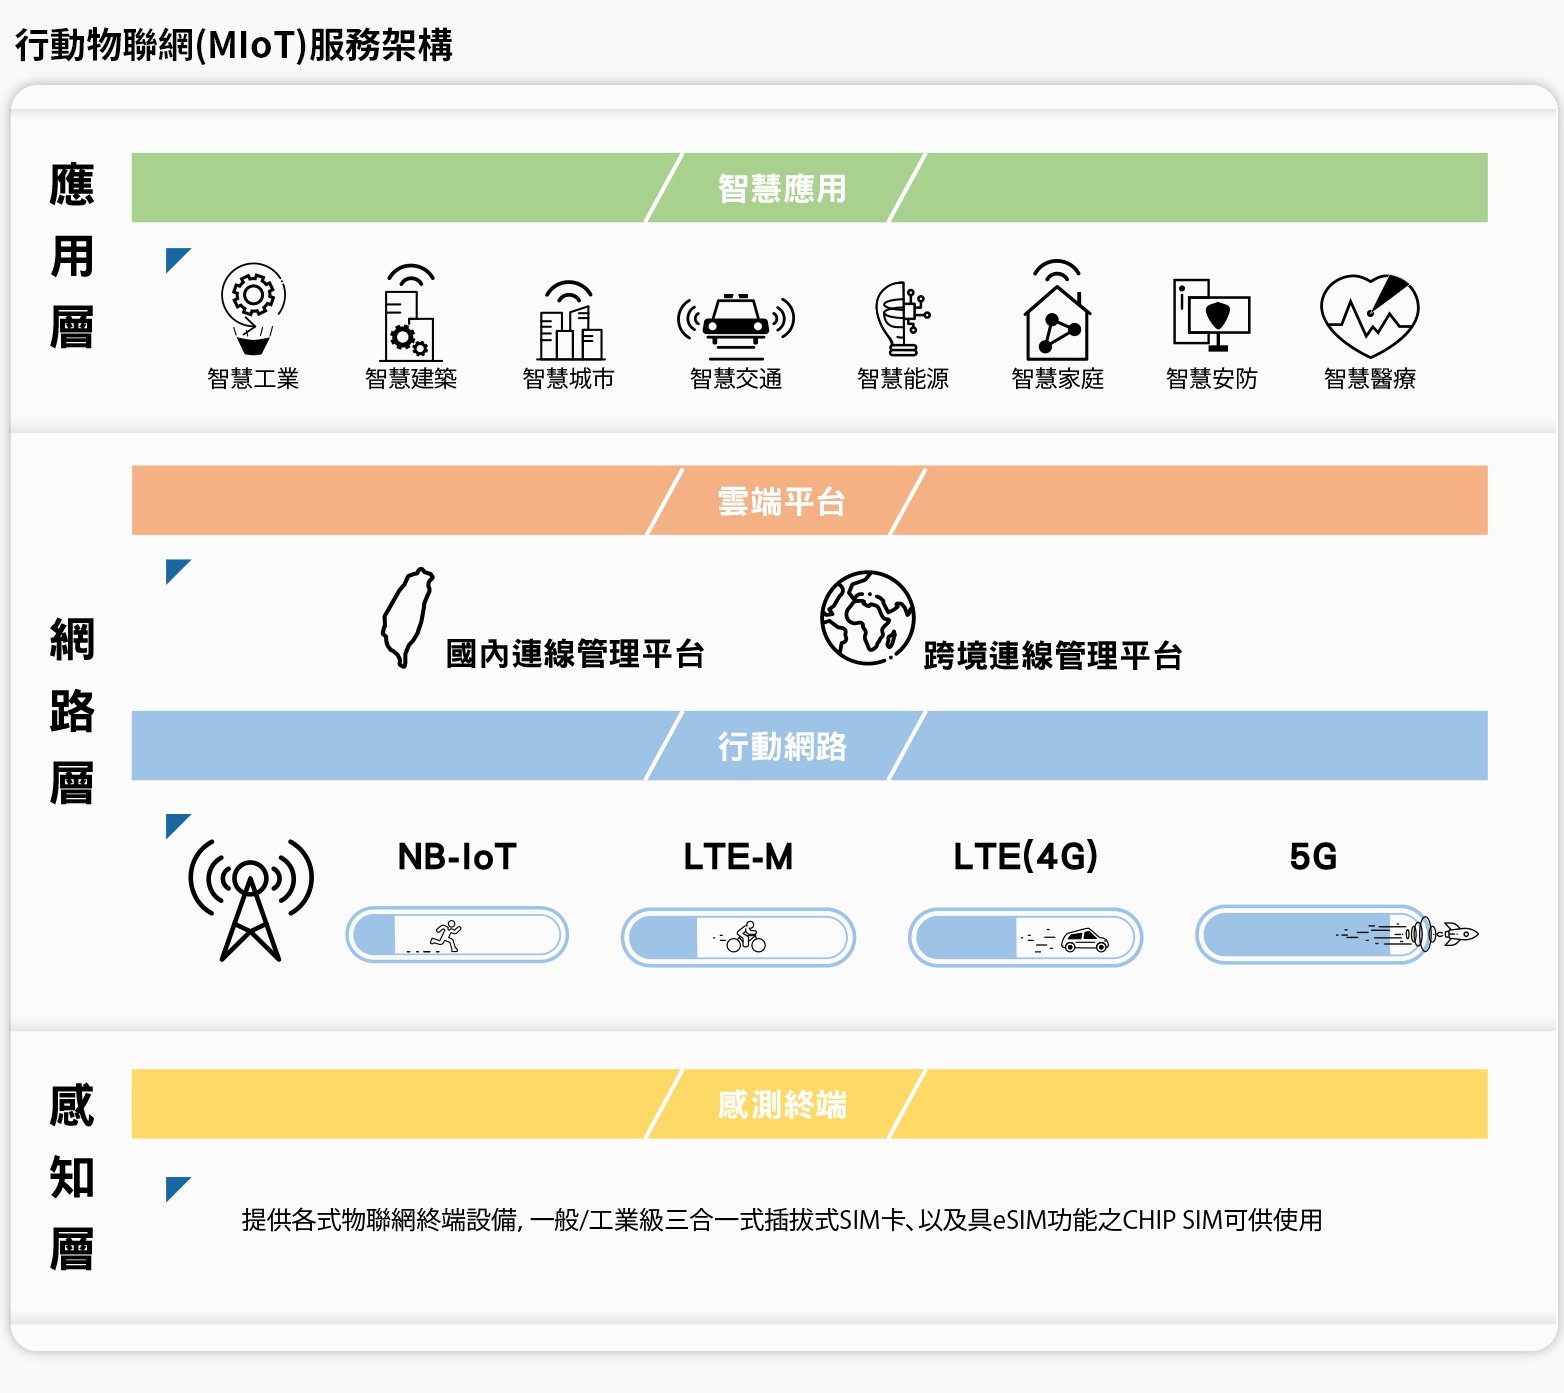Click the 跨境連線管理平台 label
The height and width of the screenshot is (1393, 1564).
pos(1053,656)
